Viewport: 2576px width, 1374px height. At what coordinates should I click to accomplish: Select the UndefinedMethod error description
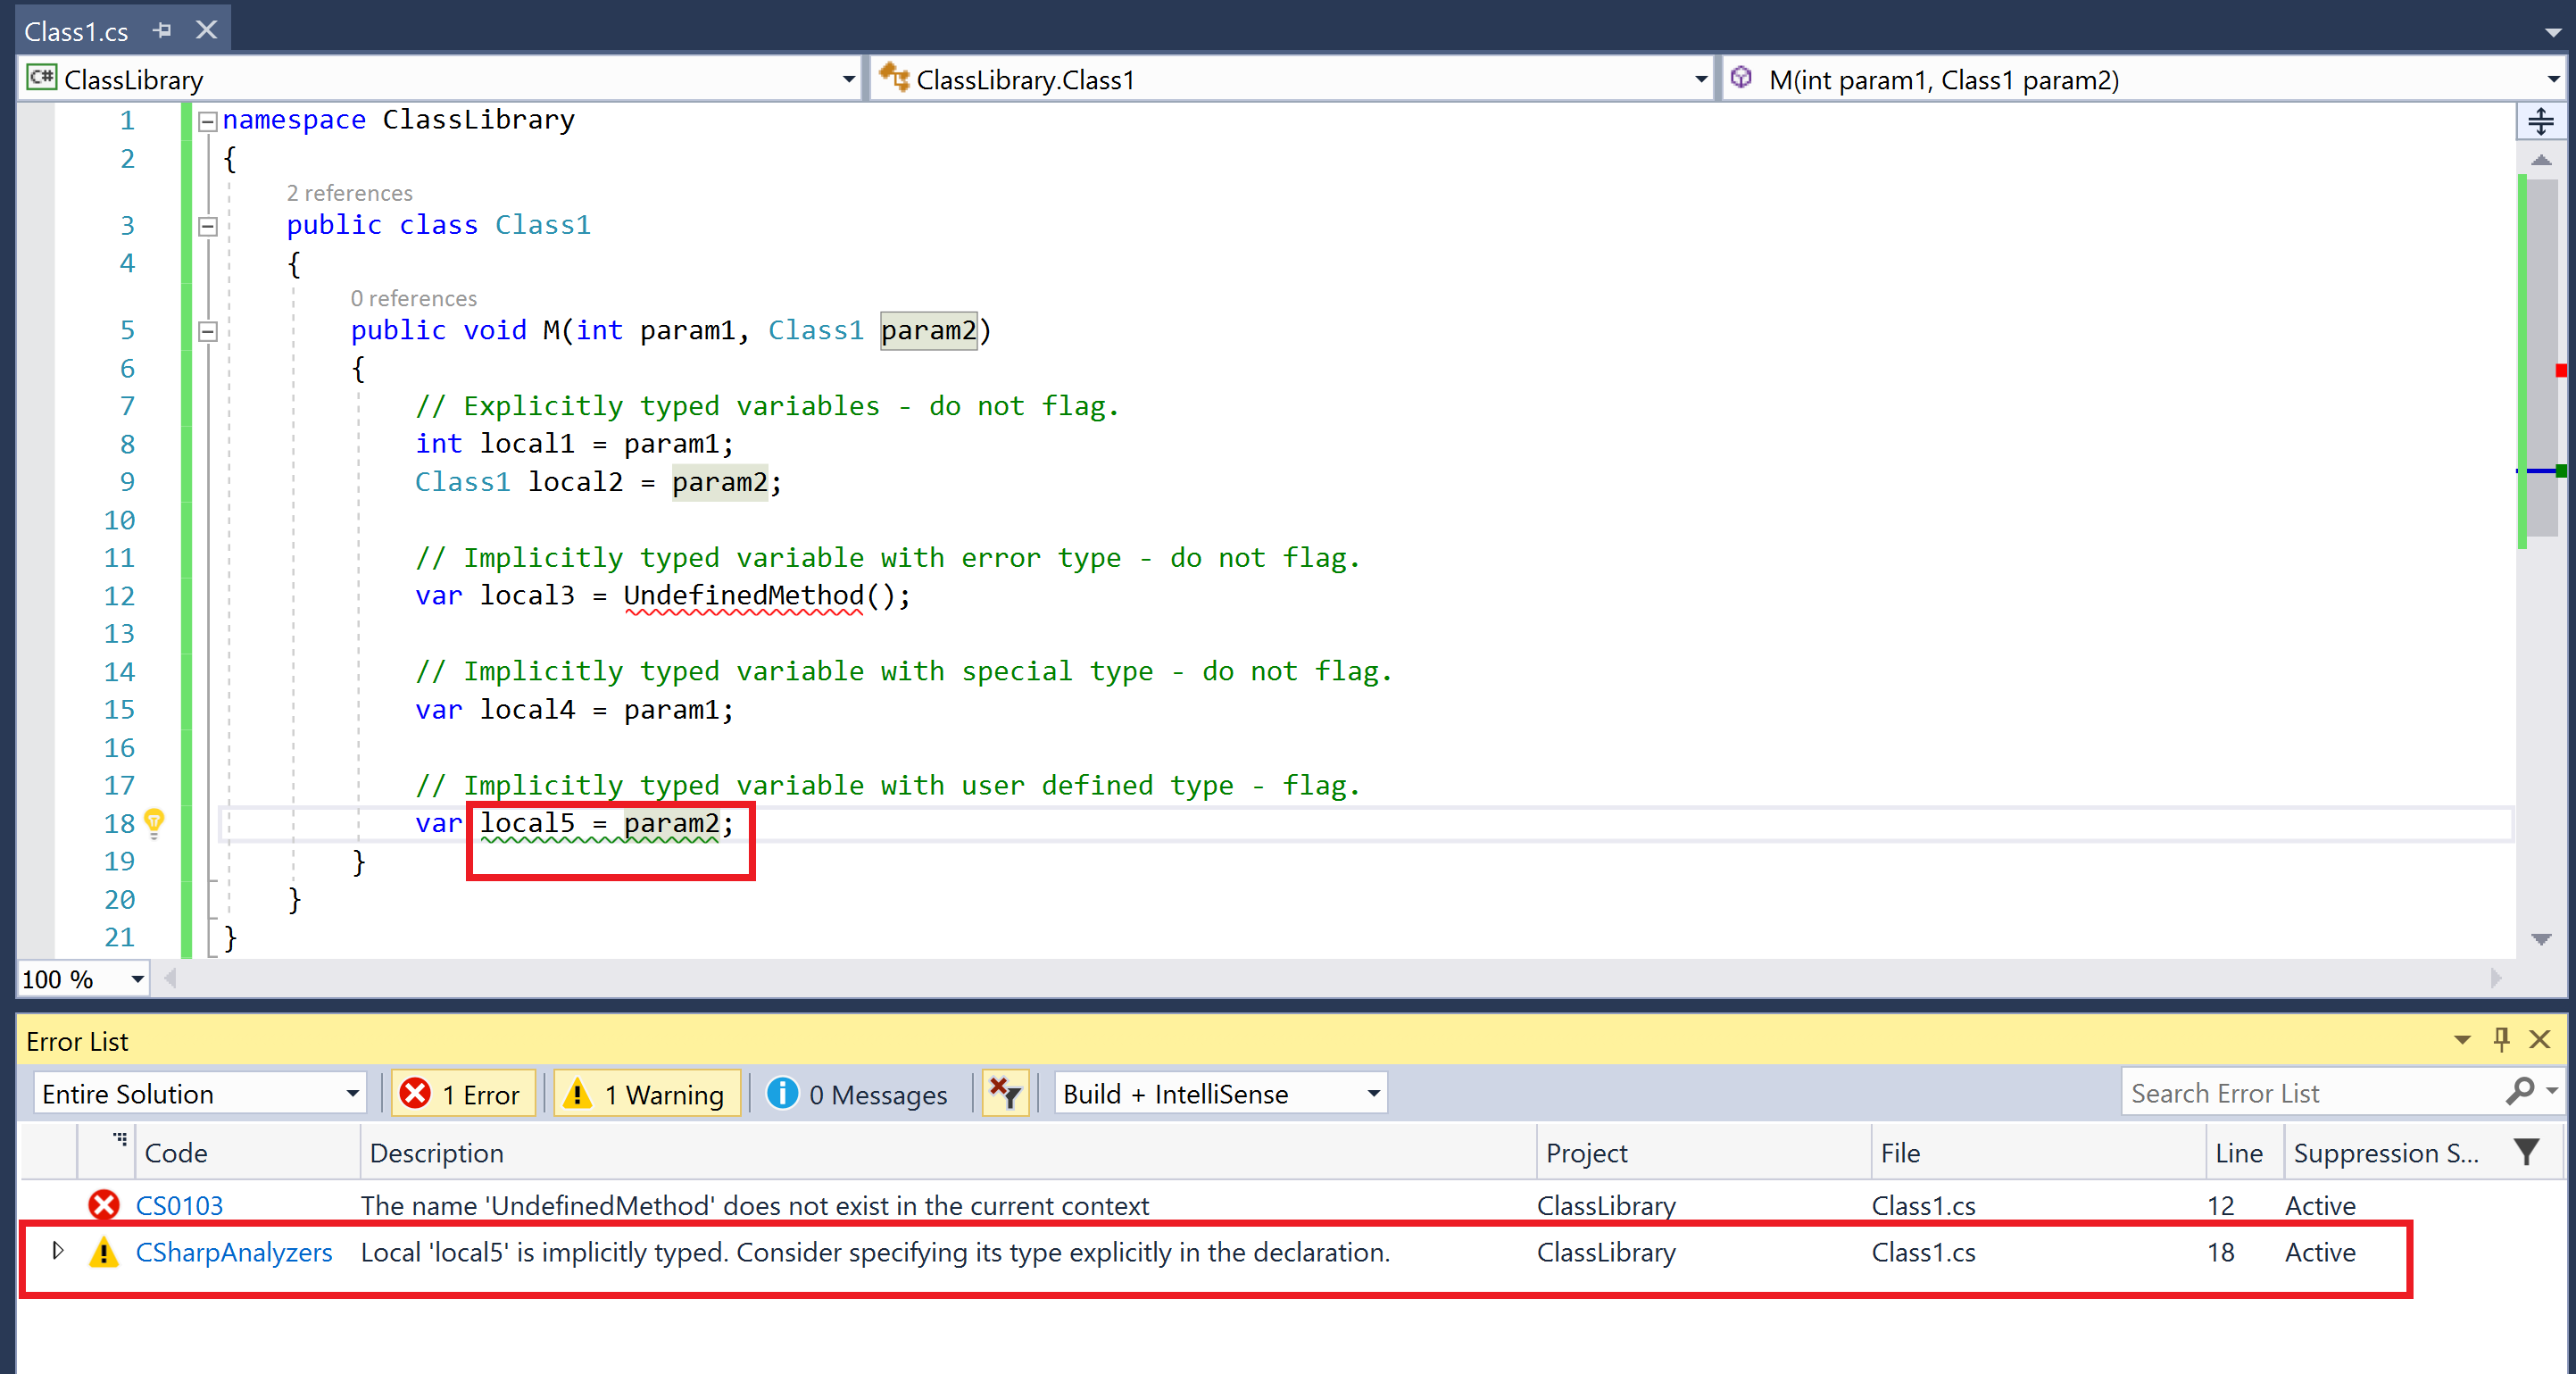tap(755, 1205)
